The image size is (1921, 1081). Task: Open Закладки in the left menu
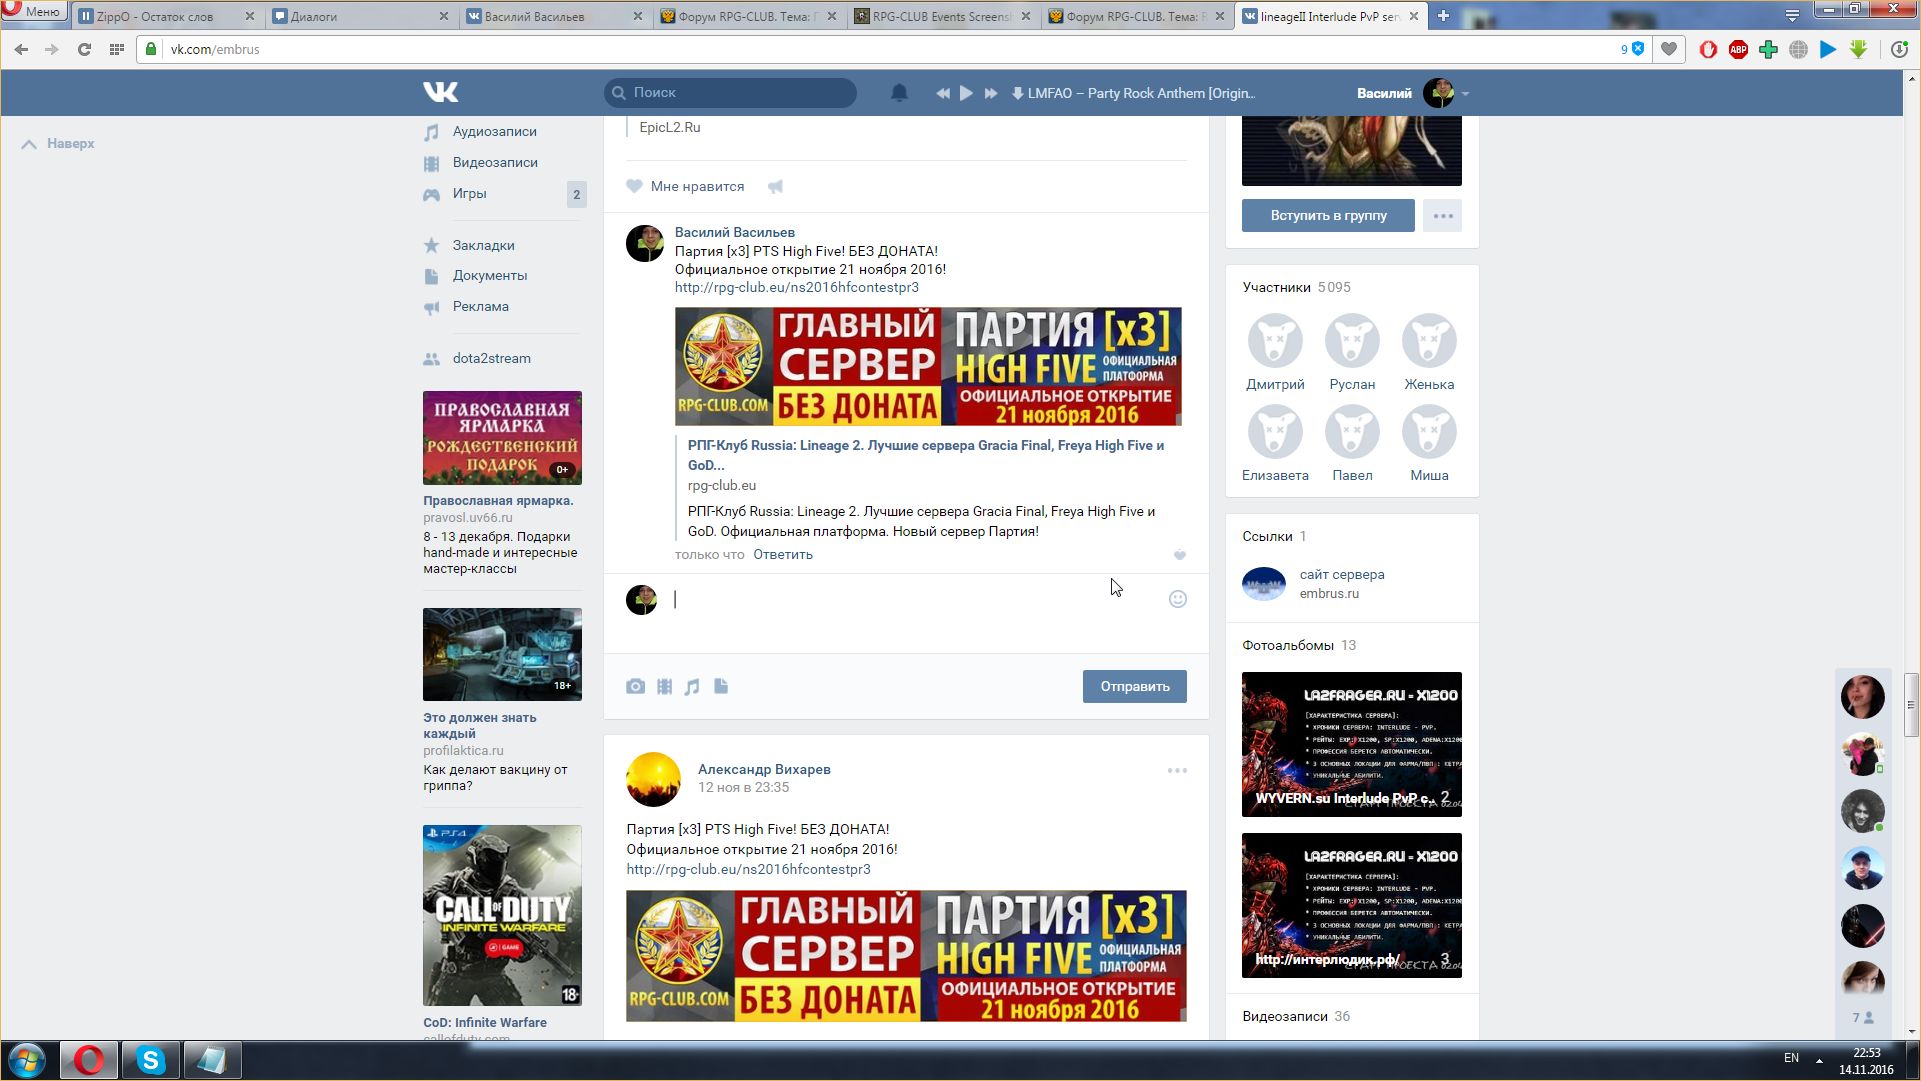483,245
